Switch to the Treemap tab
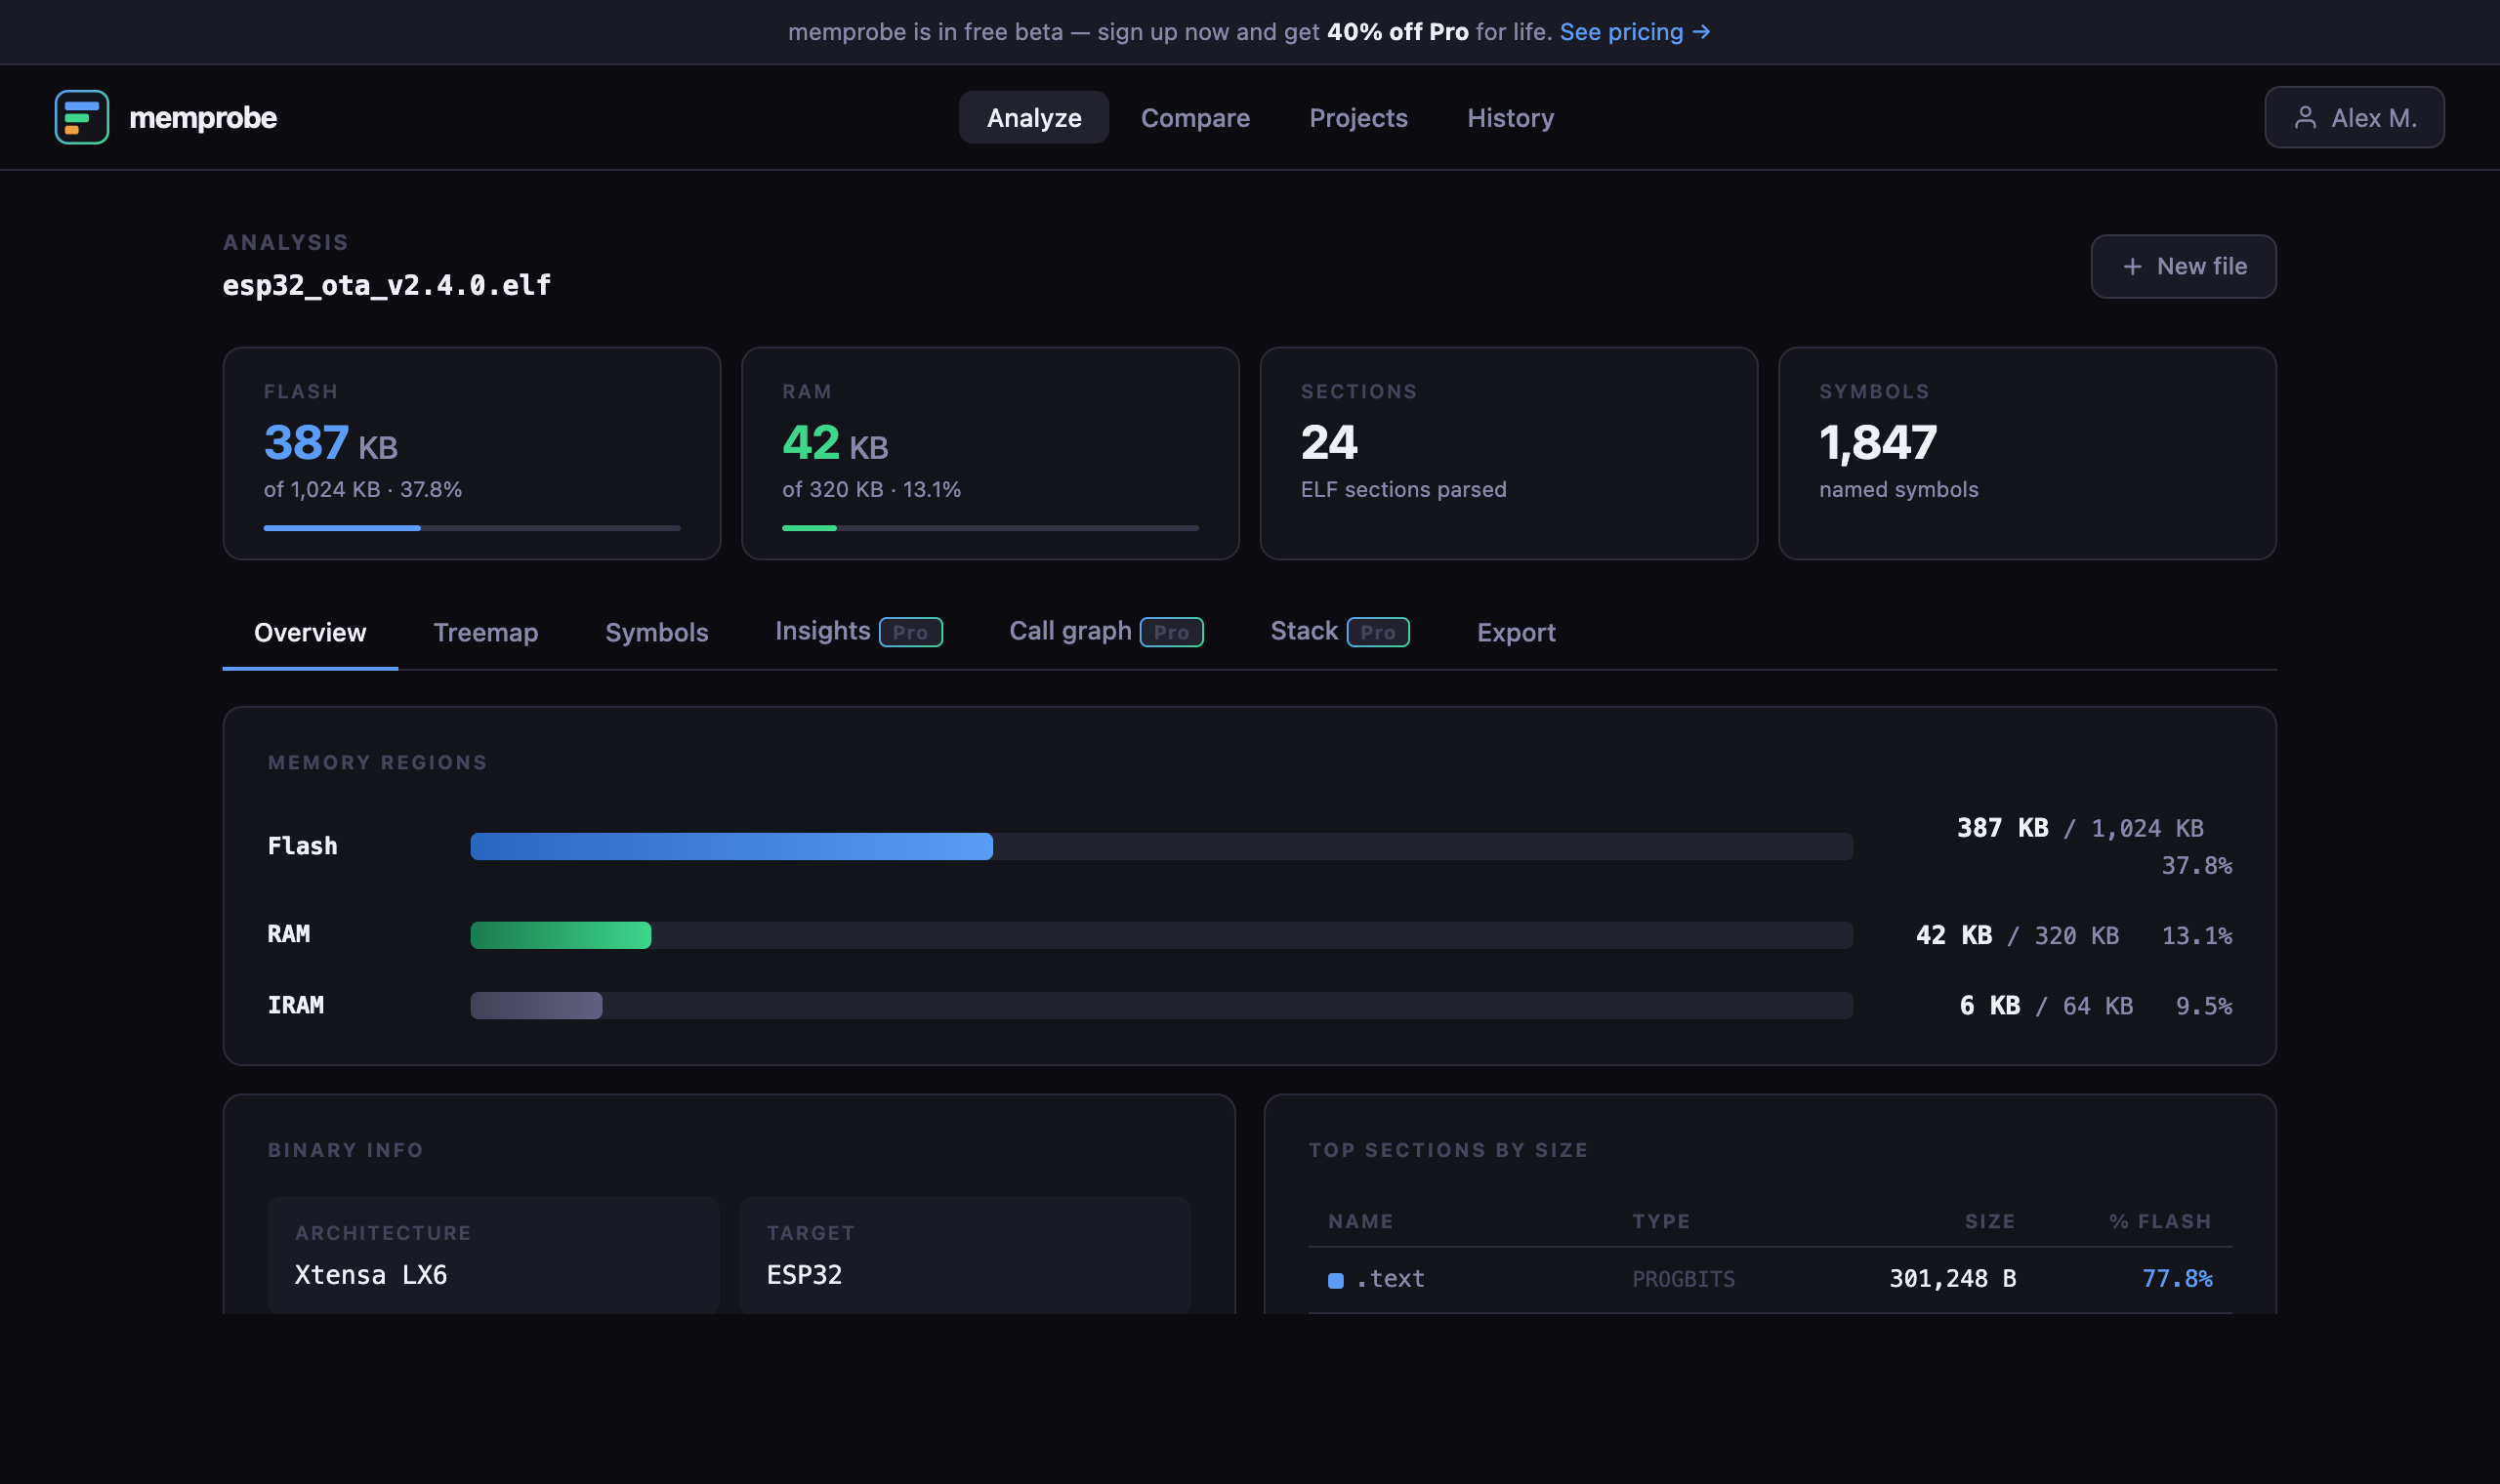 pos(485,632)
